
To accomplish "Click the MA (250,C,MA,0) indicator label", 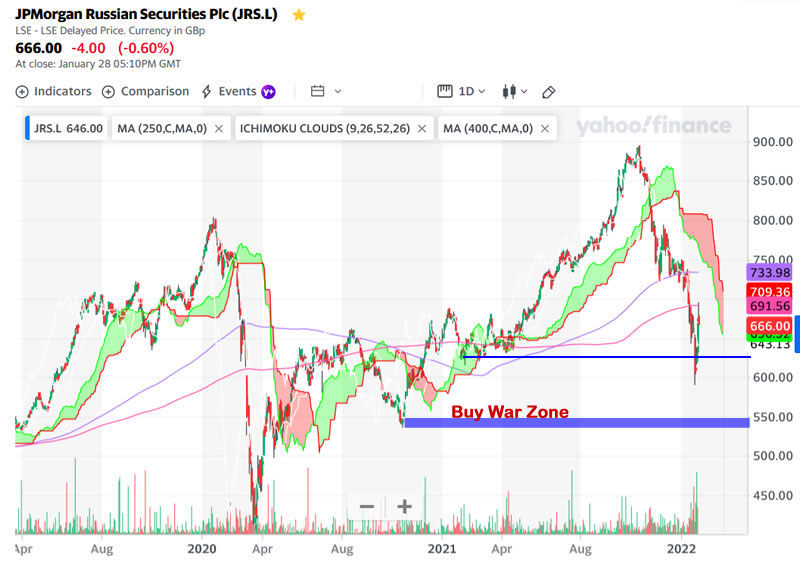I will coord(162,128).
